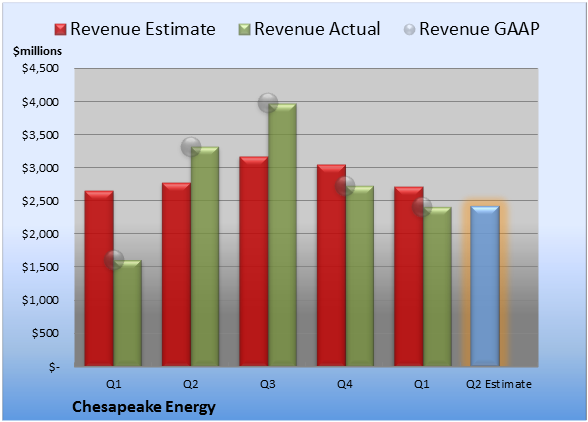588x422 pixels.
Task: Click the GAAP sphere marker above Q2
Action: click(x=190, y=146)
